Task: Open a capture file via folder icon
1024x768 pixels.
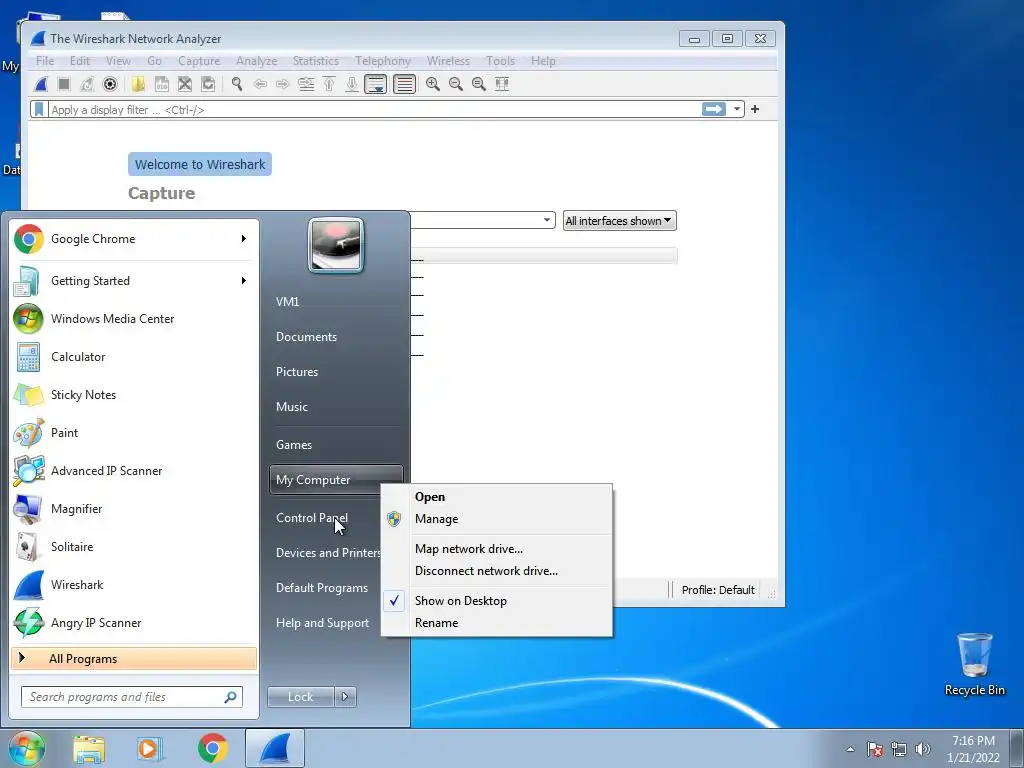Action: 138,84
